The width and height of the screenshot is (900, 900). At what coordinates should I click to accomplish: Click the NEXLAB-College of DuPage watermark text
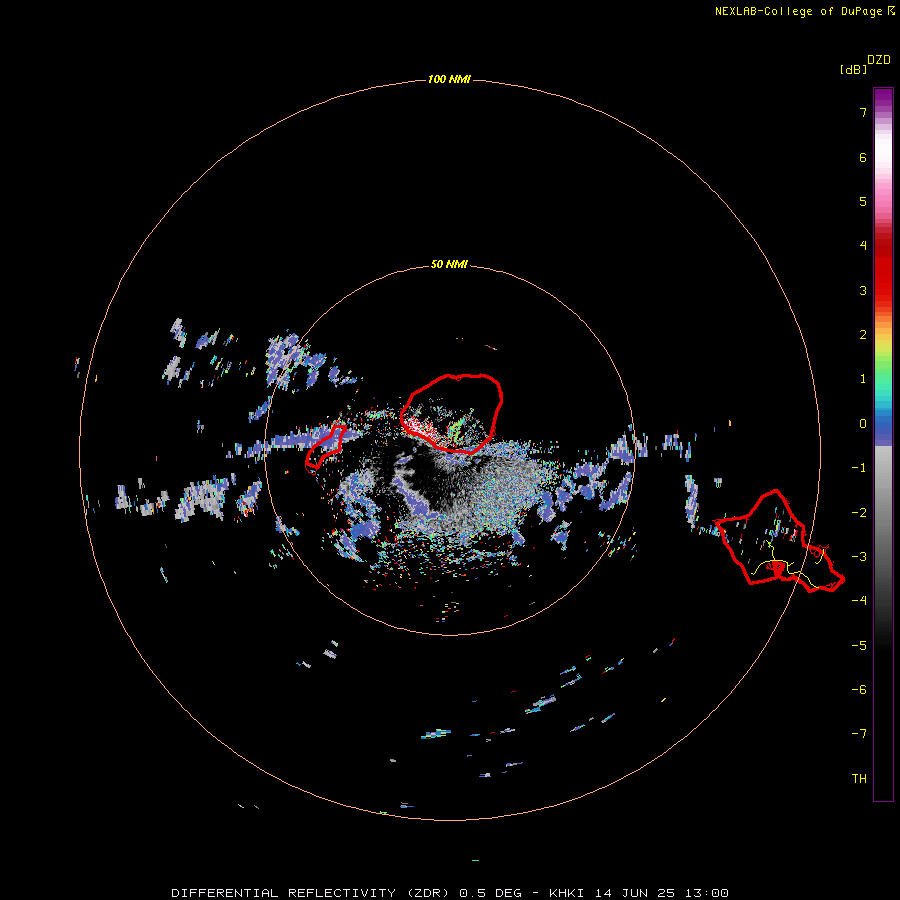point(805,11)
